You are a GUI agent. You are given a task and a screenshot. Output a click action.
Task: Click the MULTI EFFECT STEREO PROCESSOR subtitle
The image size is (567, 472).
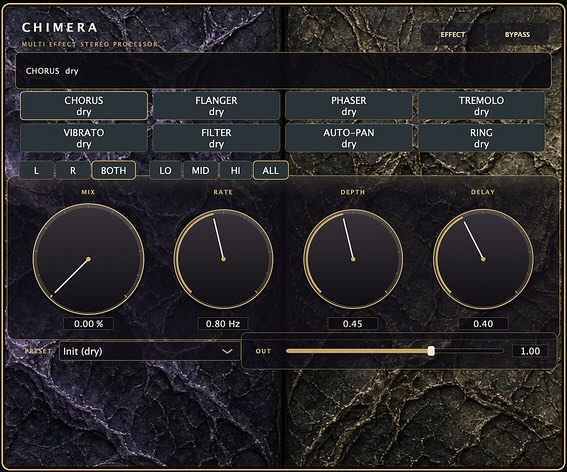click(90, 44)
